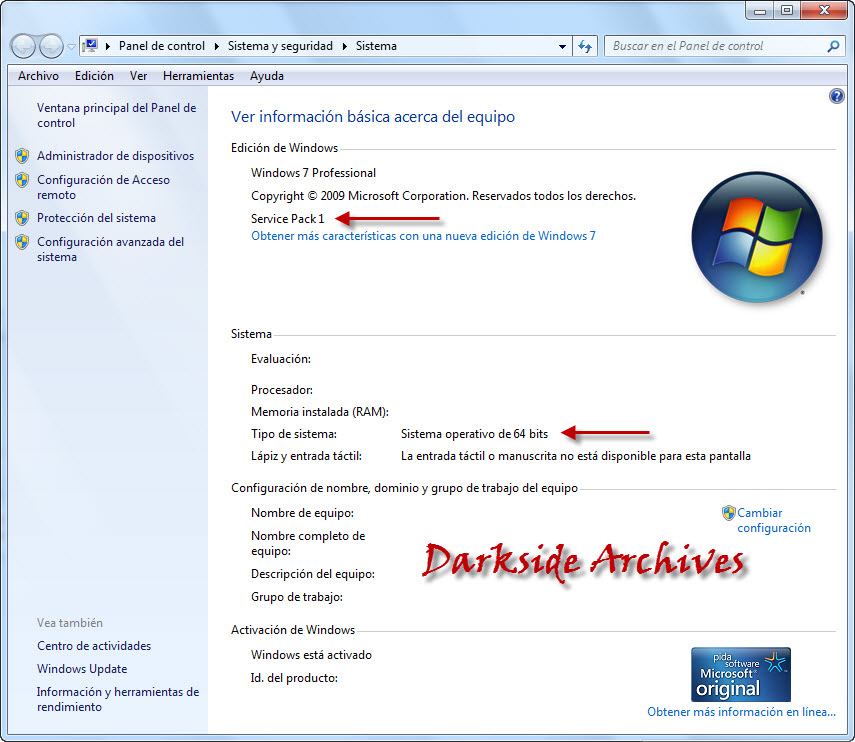Open the Edición menu
The height and width of the screenshot is (742, 855).
94,76
